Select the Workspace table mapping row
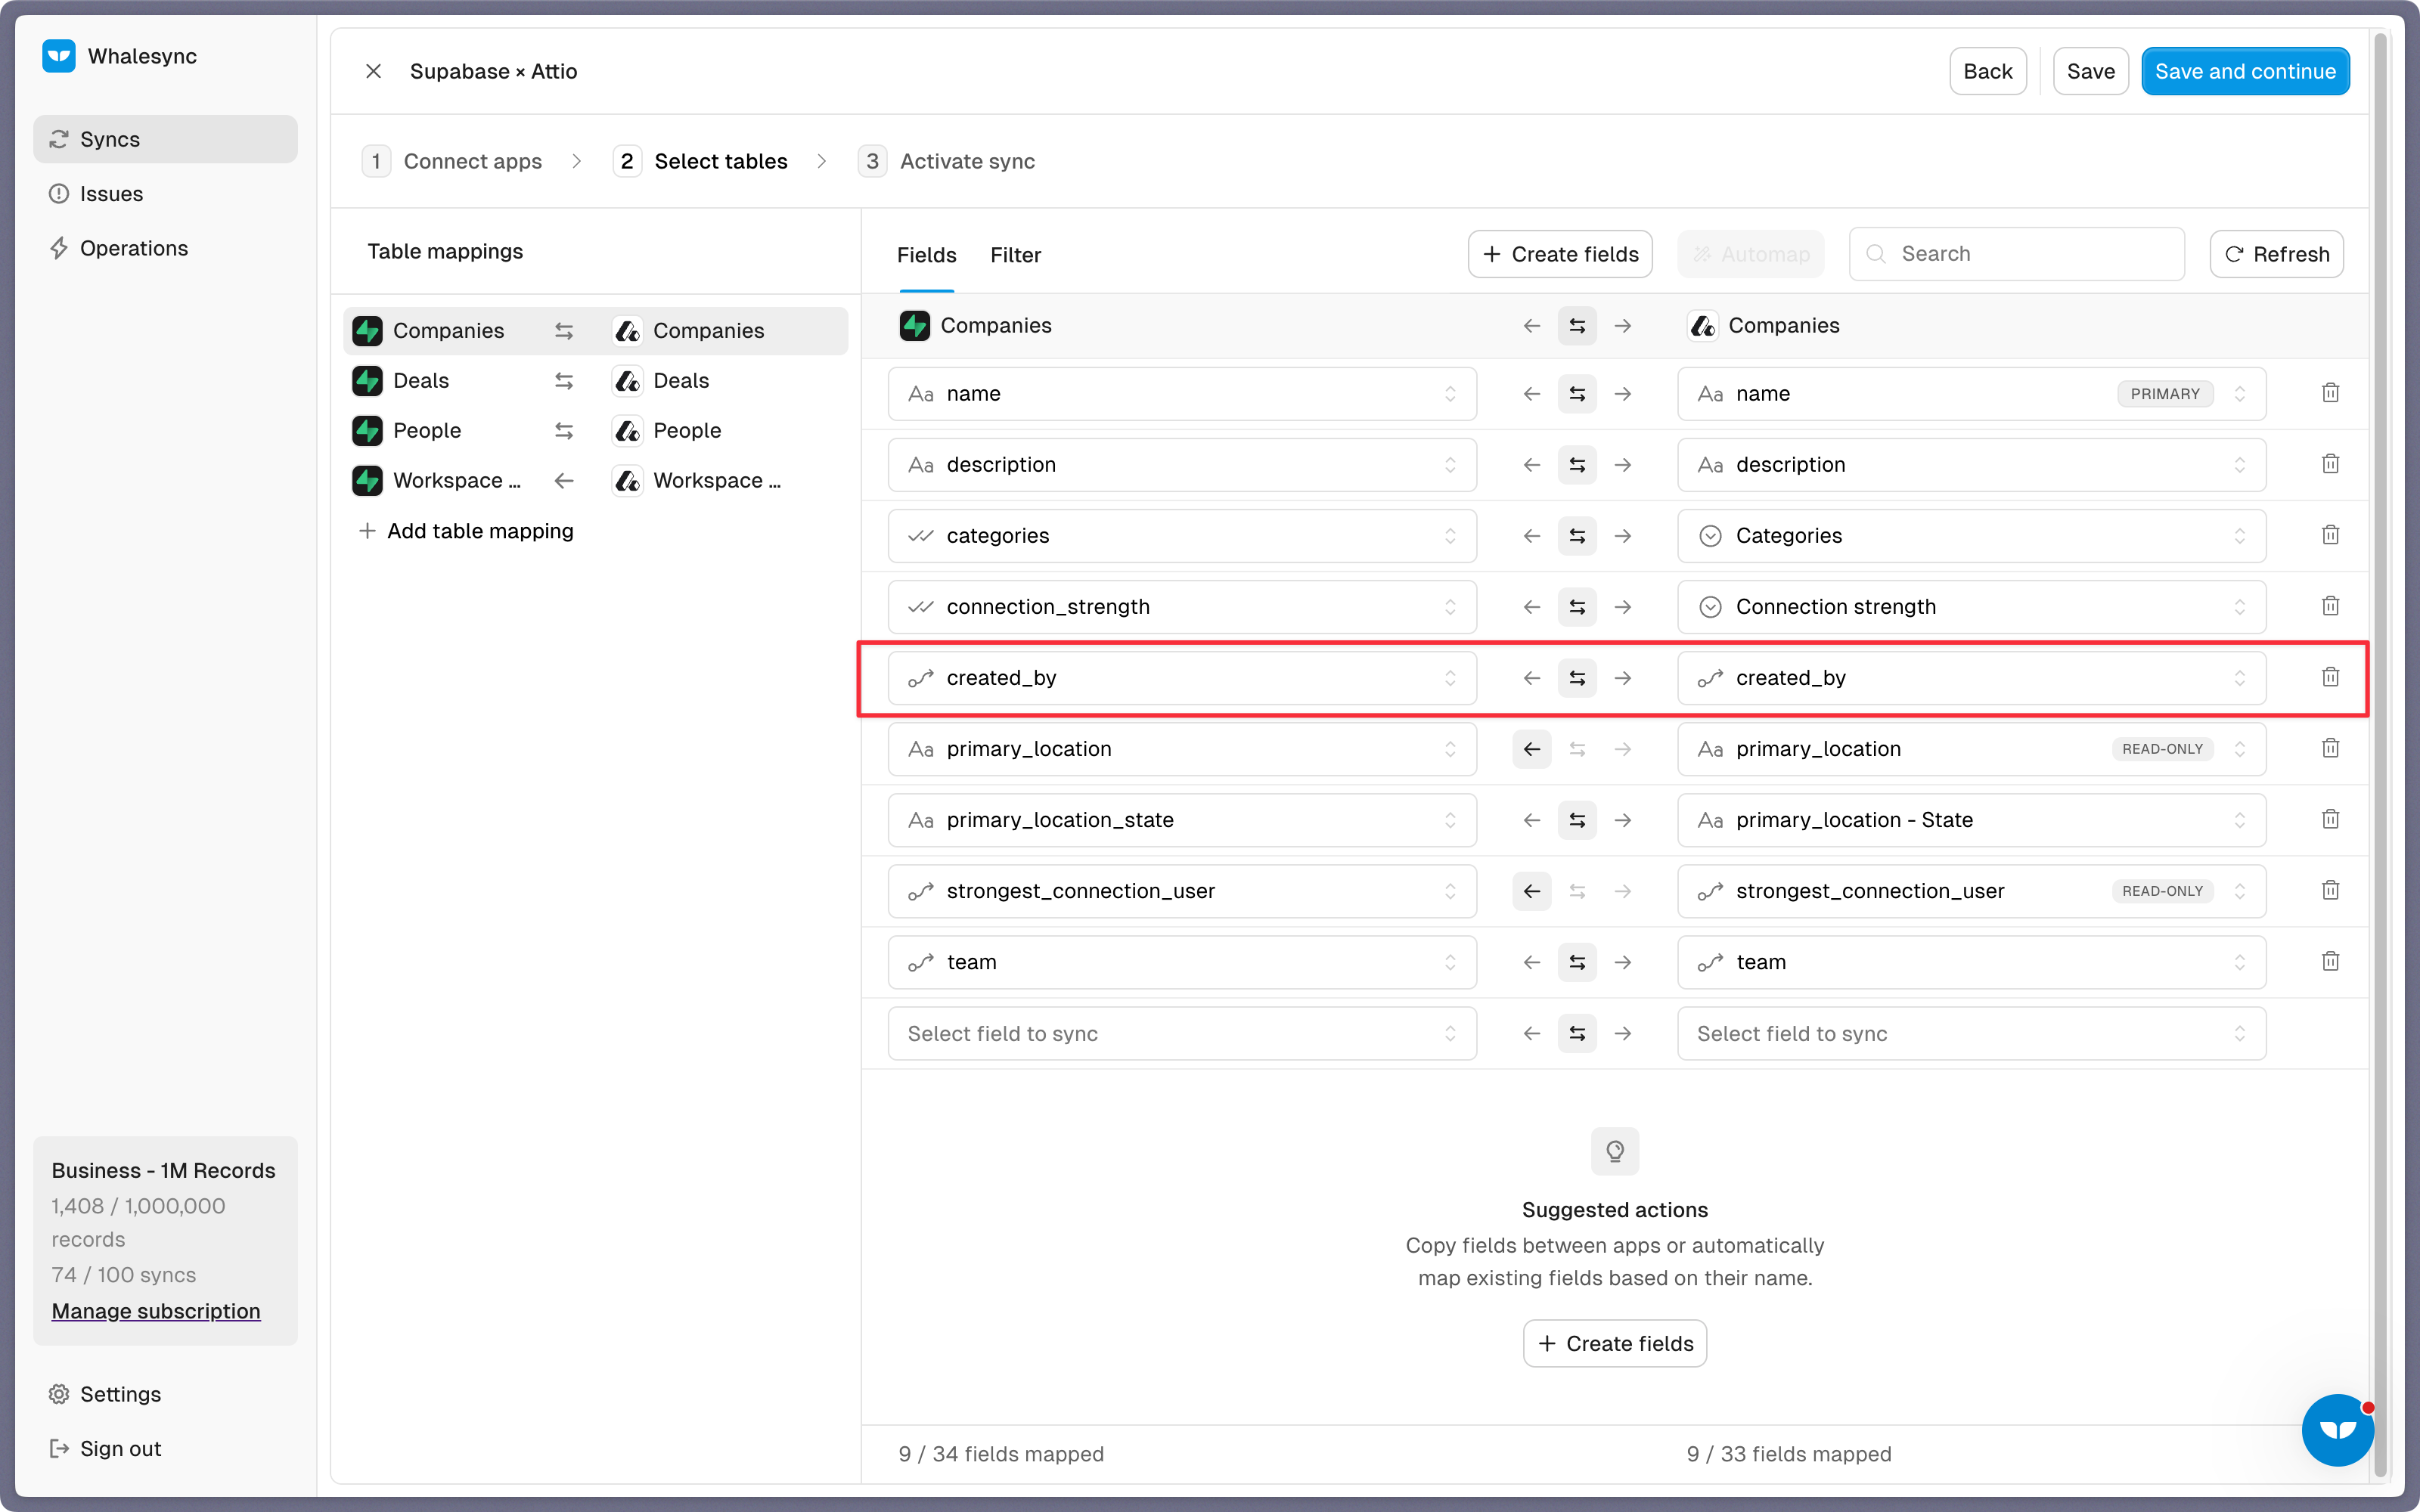This screenshot has width=2420, height=1512. (x=595, y=481)
